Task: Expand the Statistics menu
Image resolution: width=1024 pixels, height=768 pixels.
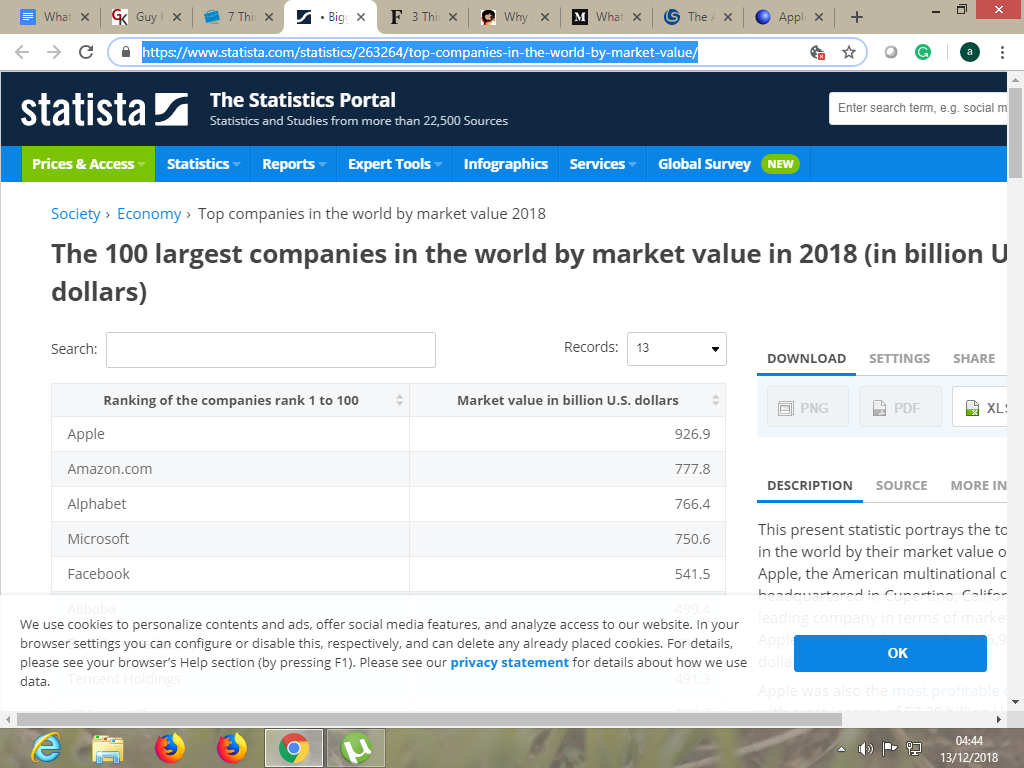Action: click(203, 164)
